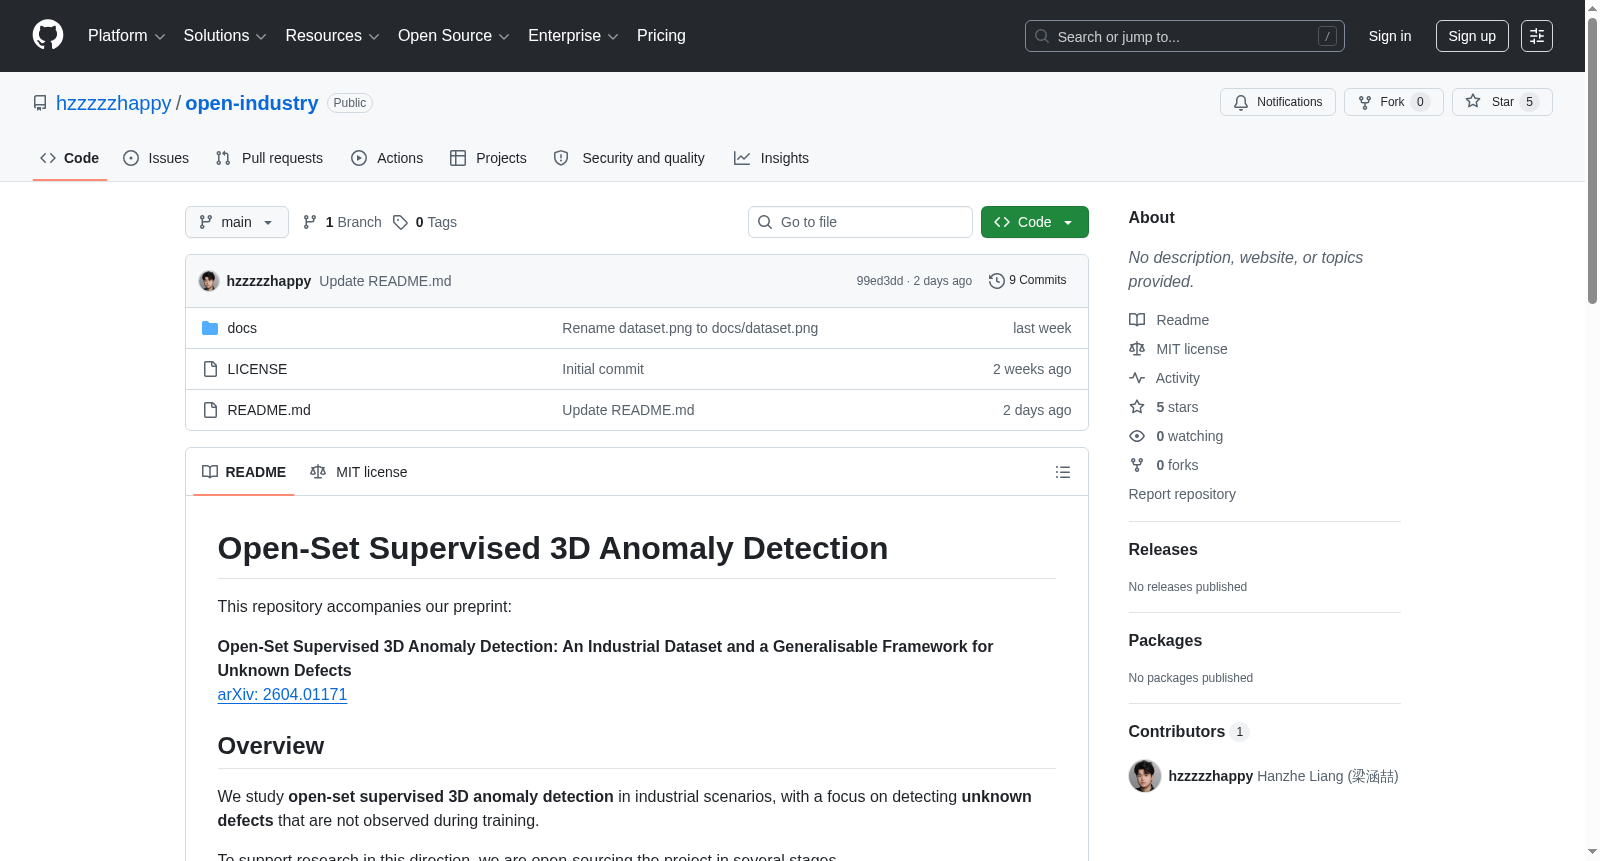Screen dimensions: 1600x861
Task: Open the main branch selector dropdown
Action: [237, 222]
